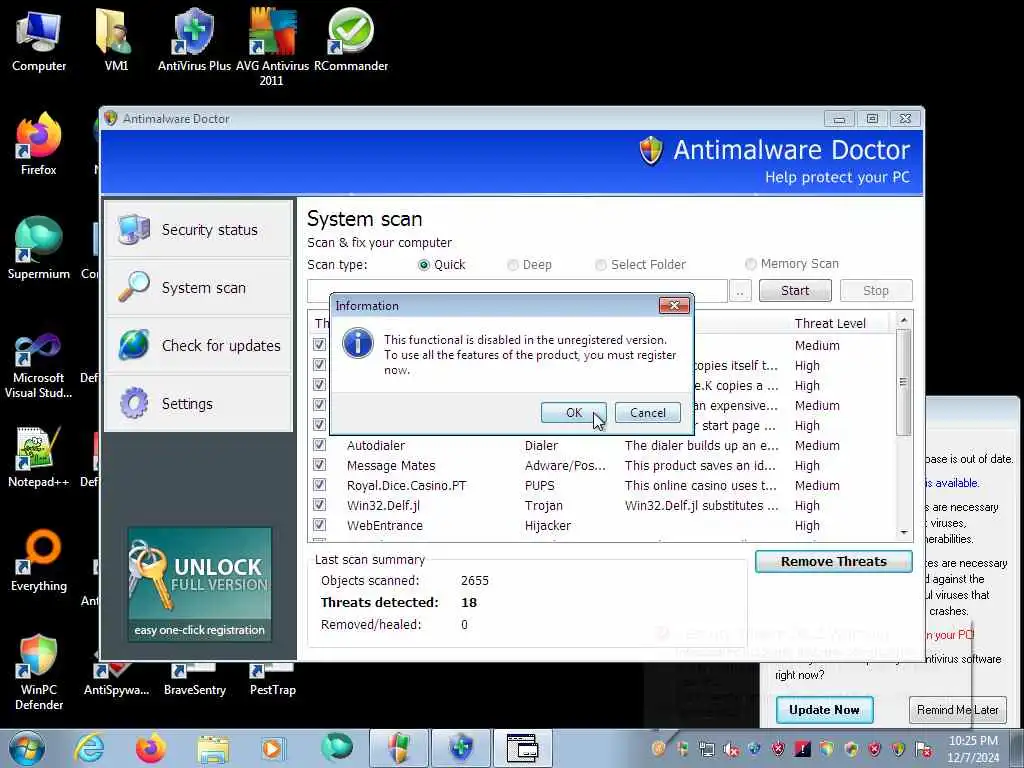Image resolution: width=1024 pixels, height=768 pixels.
Task: Click the Remove Threats button
Action: point(833,562)
